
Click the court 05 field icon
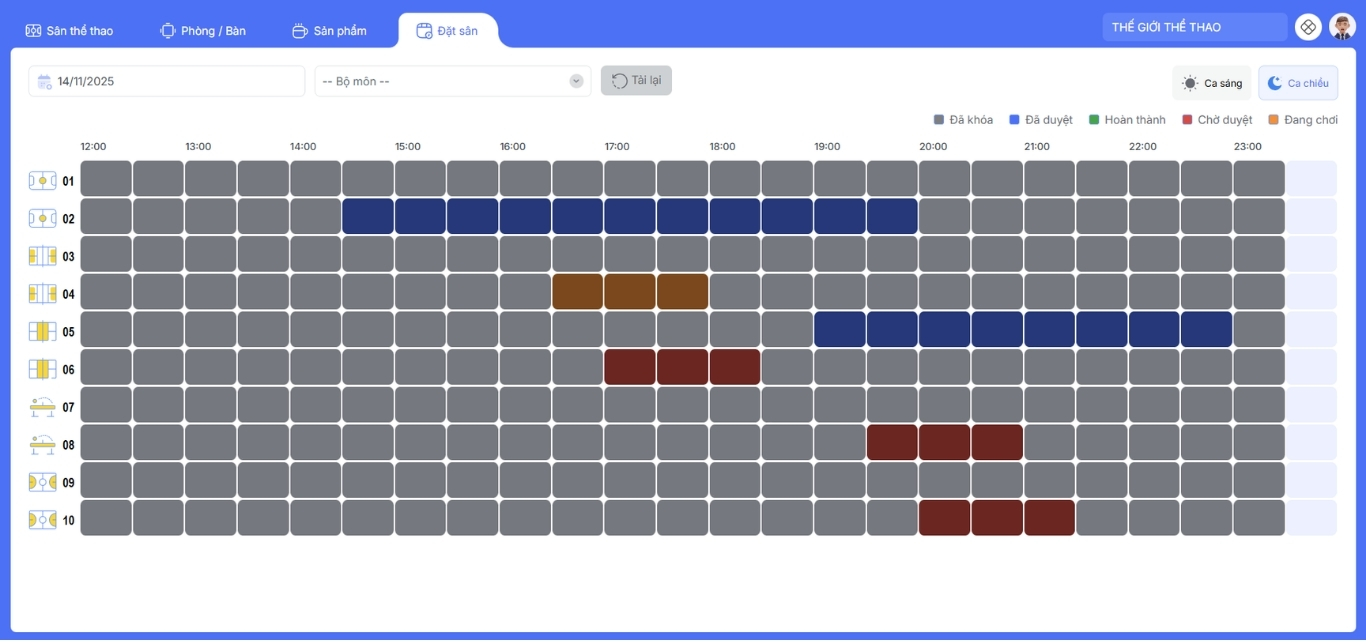(42, 332)
